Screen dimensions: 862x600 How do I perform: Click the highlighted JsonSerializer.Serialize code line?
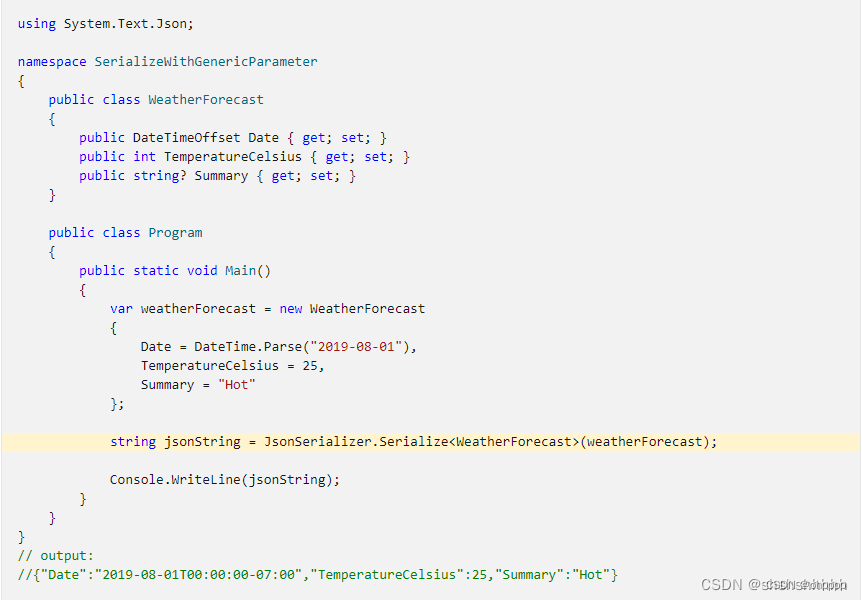pyautogui.click(x=413, y=442)
